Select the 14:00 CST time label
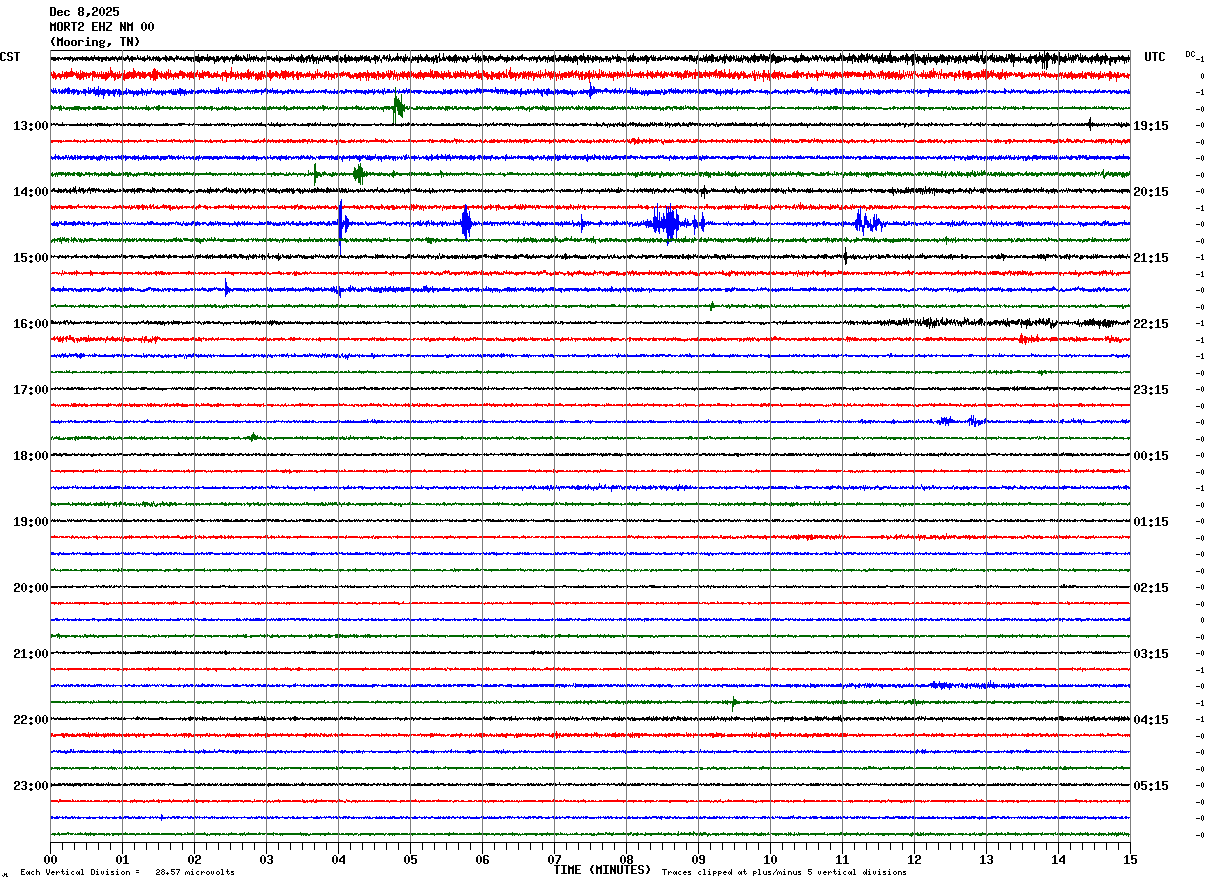 click(x=30, y=192)
